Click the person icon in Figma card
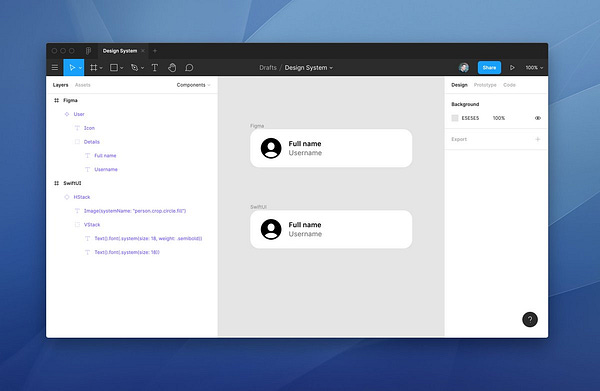 click(271, 148)
